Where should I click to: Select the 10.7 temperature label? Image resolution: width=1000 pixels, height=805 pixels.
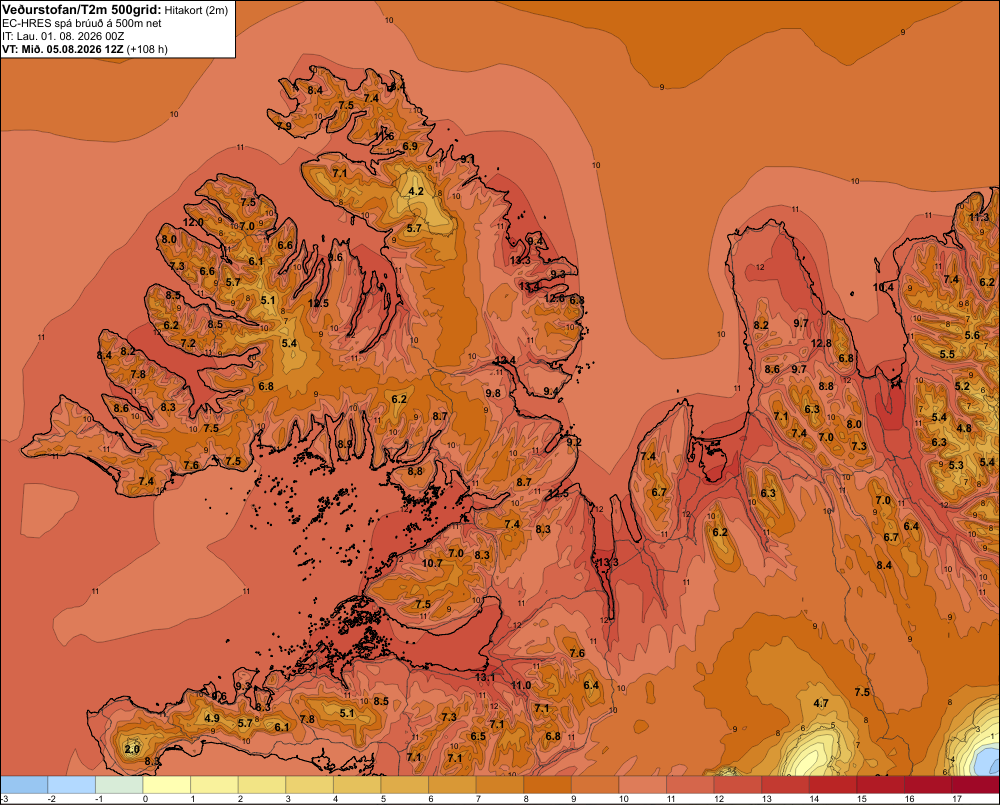432,563
